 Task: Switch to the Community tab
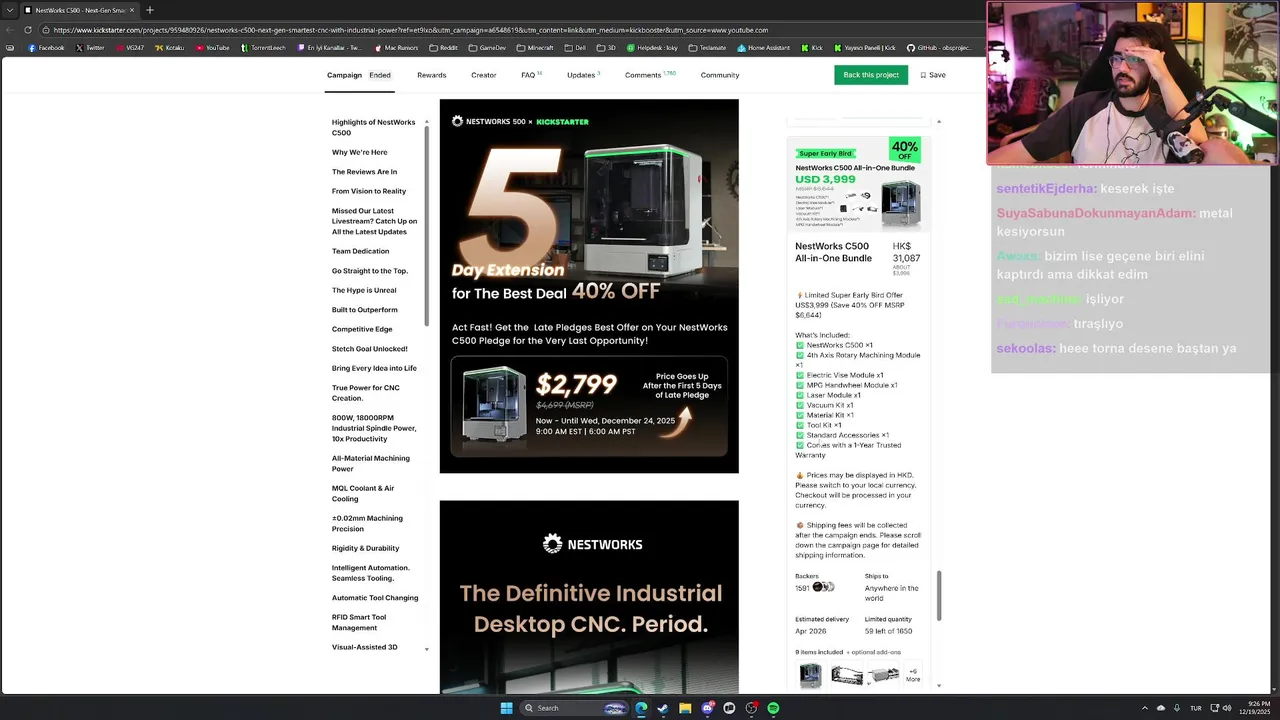click(x=720, y=75)
